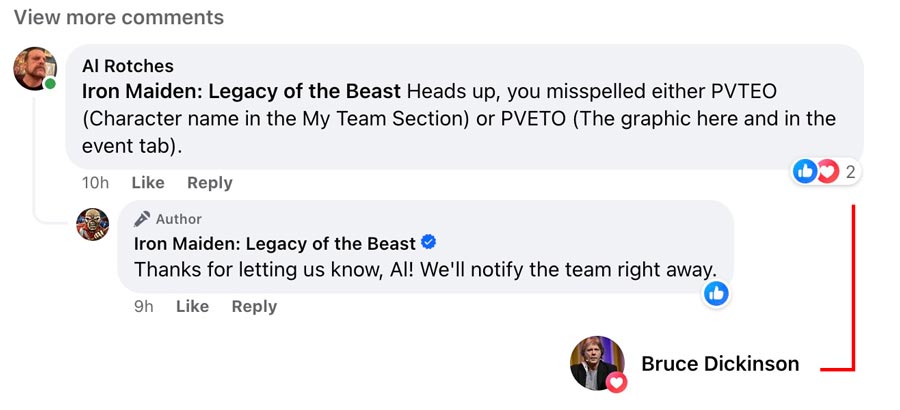The height and width of the screenshot is (410, 900).
Task: Reply to Al Rotches' comment
Action: coord(210,183)
